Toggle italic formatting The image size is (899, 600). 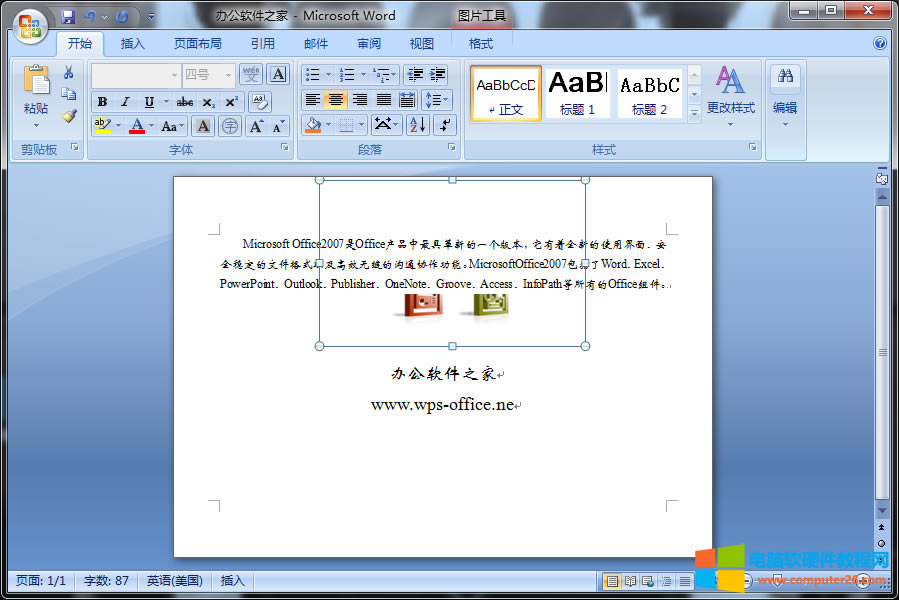click(x=125, y=101)
